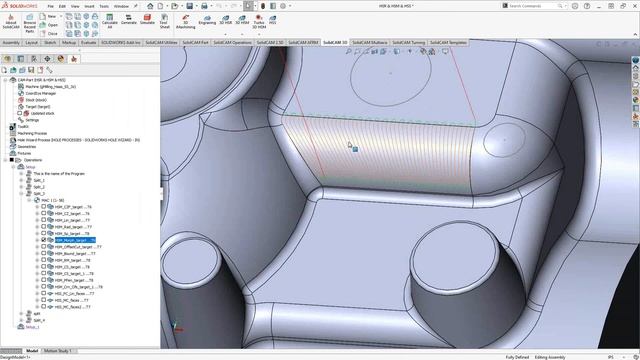Switch to the Evaluate tab
The width and height of the screenshot is (640, 360).
coord(89,42)
